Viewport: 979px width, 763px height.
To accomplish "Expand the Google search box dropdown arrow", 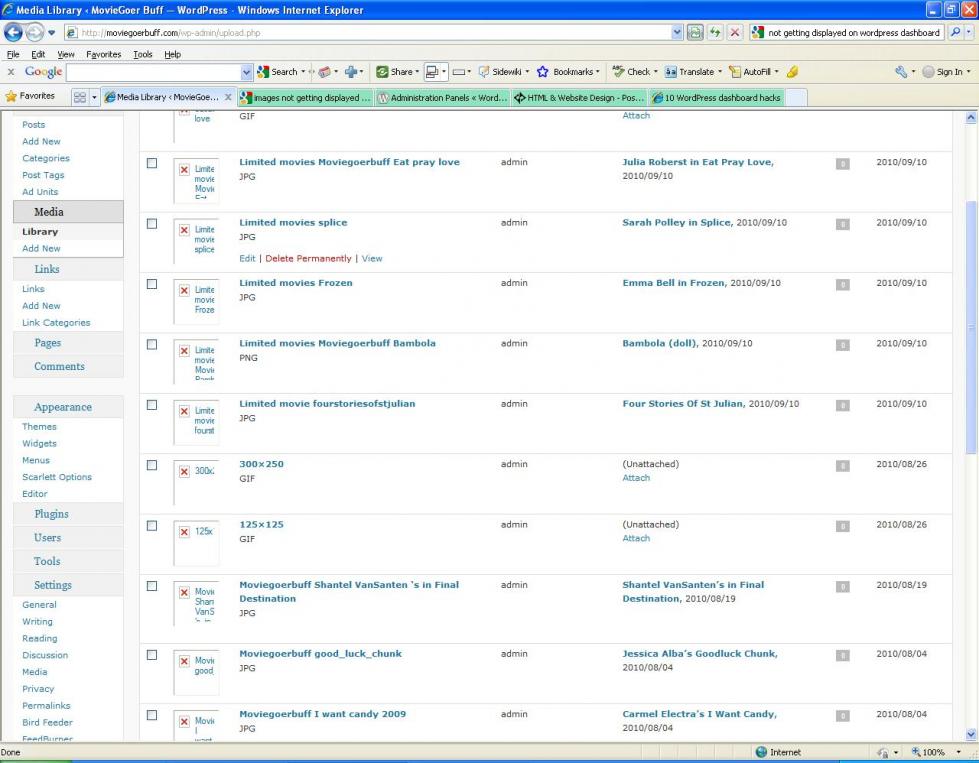I will [247, 72].
